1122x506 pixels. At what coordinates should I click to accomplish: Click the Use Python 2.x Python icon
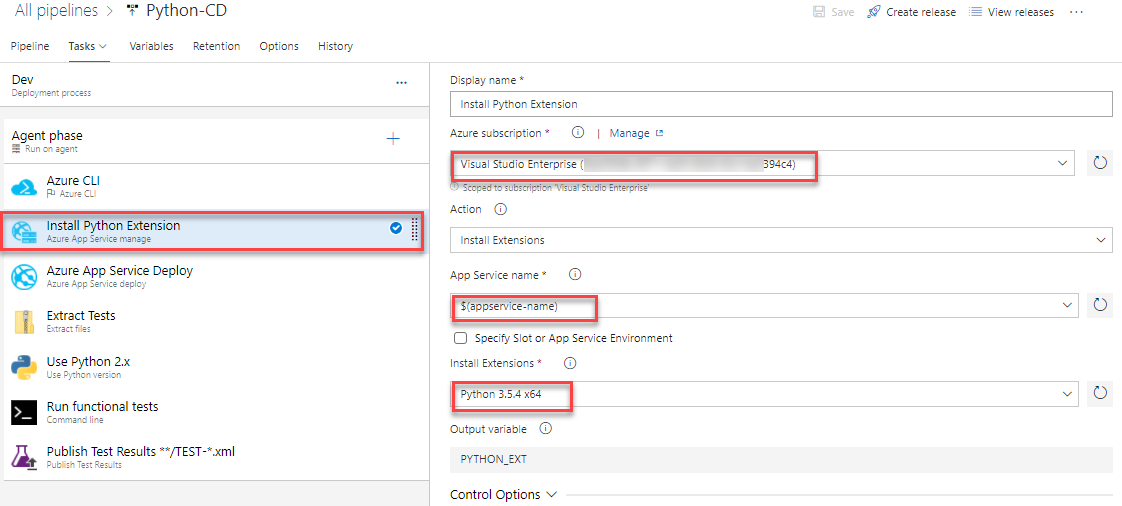pyautogui.click(x=24, y=367)
